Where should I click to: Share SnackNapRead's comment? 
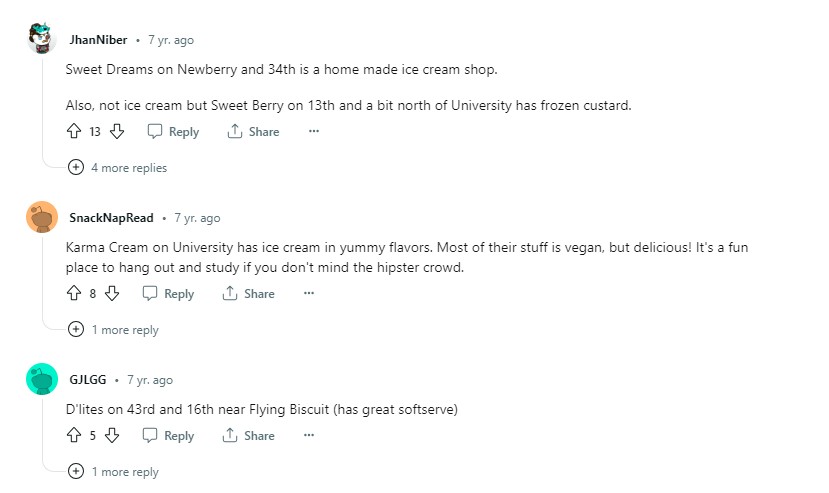pos(248,294)
